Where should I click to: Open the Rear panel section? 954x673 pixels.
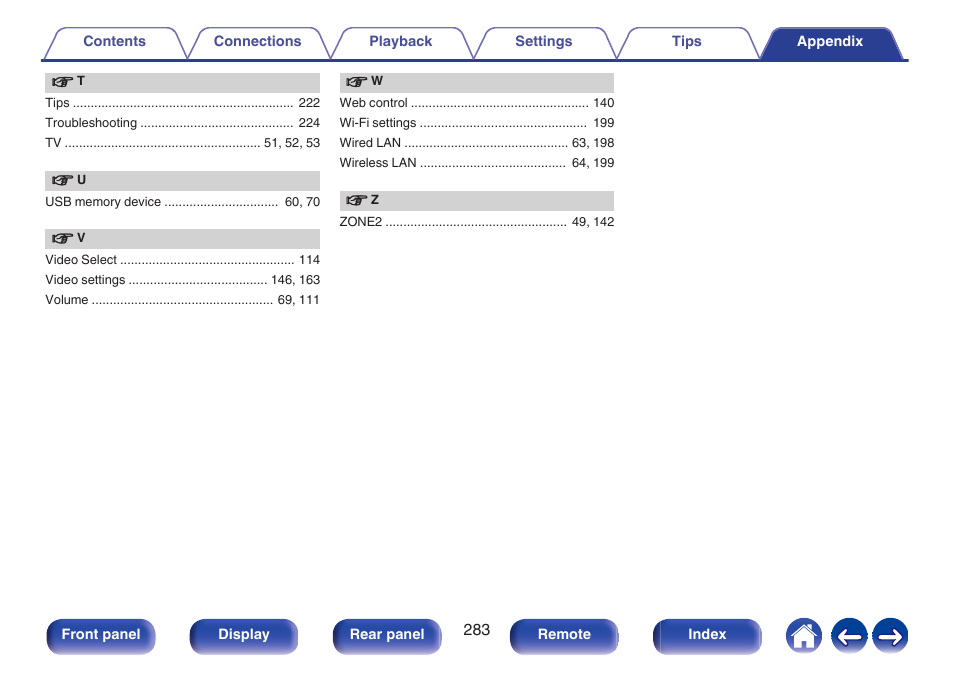[387, 636]
